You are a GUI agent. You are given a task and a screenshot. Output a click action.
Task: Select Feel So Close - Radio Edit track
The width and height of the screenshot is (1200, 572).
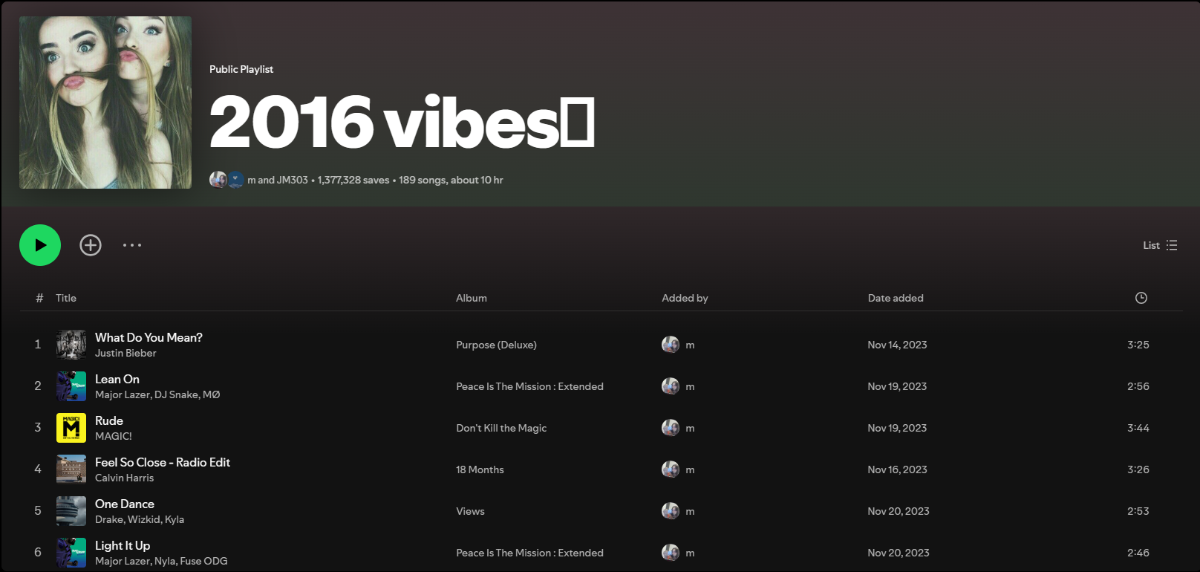(163, 462)
